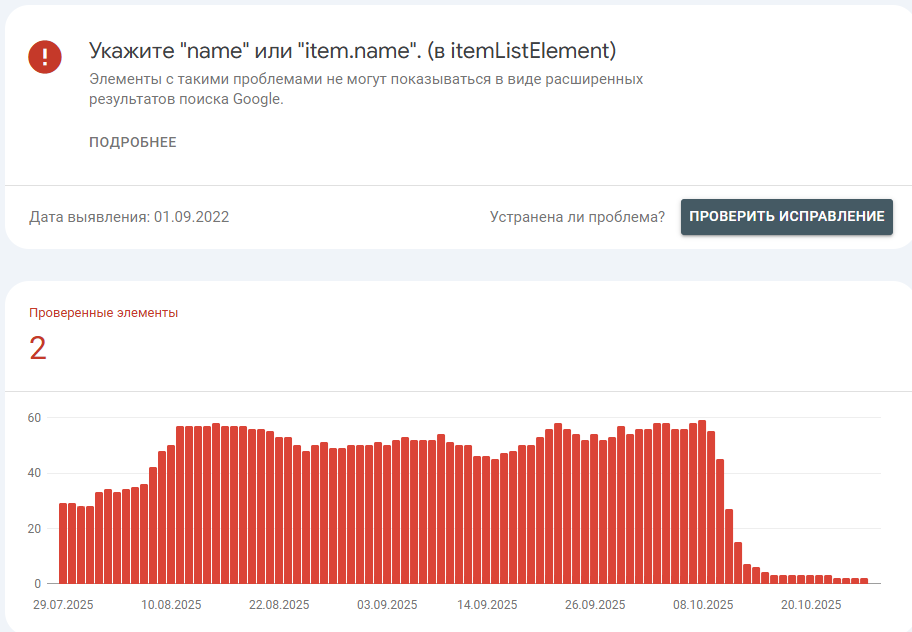Click the 20.10.2025 date axis label
Image resolution: width=912 pixels, height=632 pixels.
tap(811, 605)
